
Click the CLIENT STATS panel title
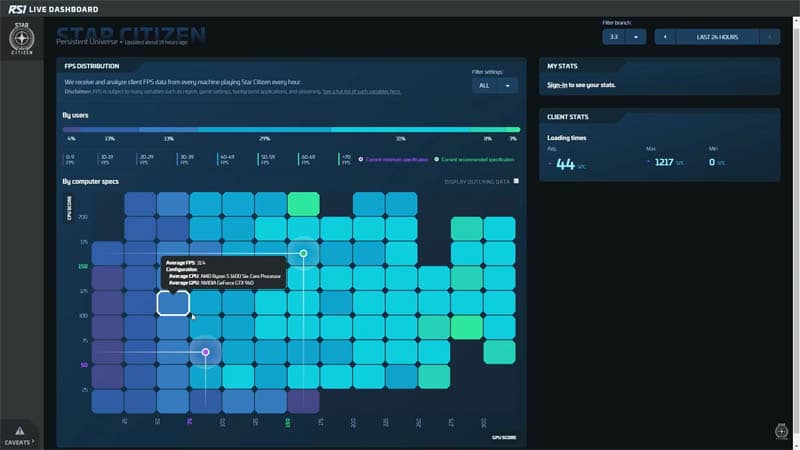click(x=568, y=117)
